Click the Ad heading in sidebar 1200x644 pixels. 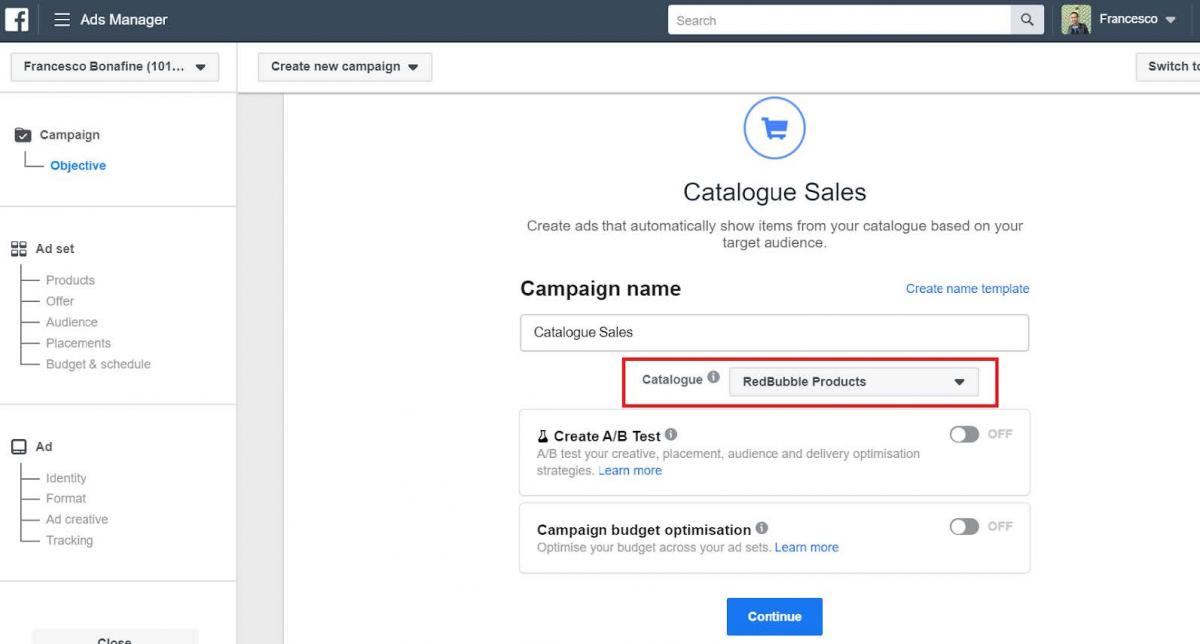point(44,447)
